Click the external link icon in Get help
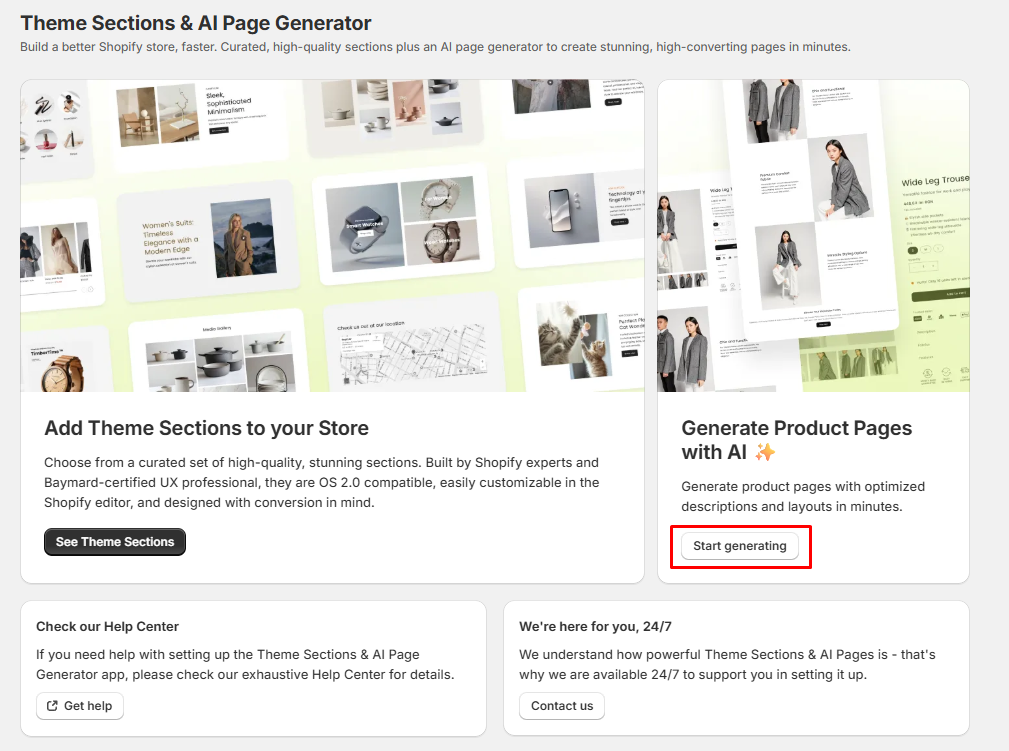The height and width of the screenshot is (751, 1009). pos(52,706)
